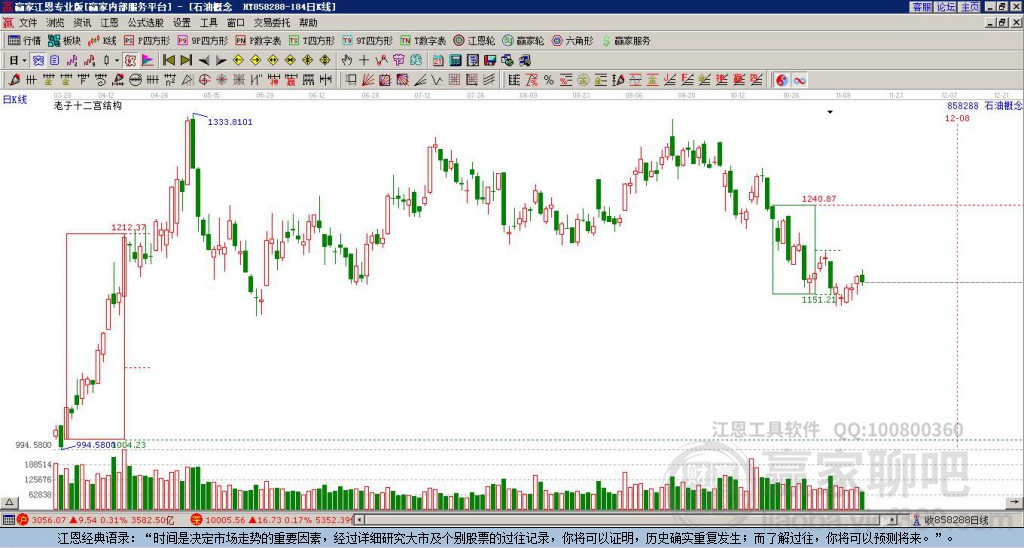Select the percent % retracement tool

coord(549,80)
